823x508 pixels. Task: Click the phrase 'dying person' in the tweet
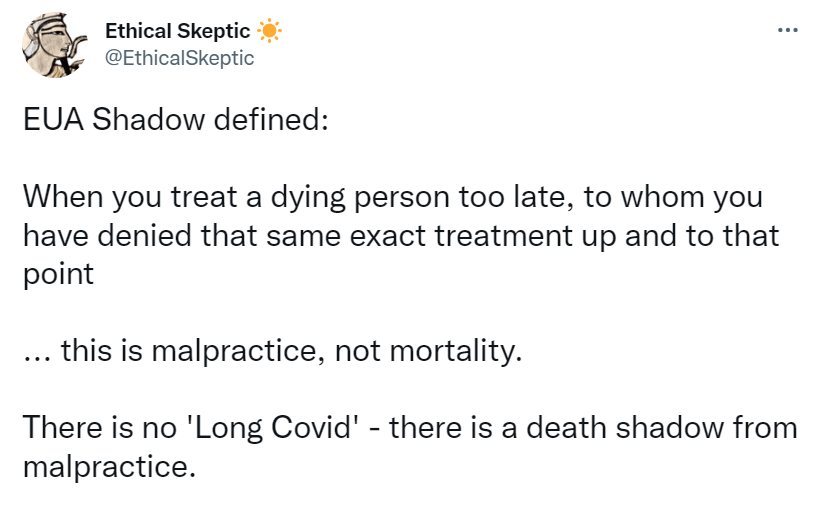tap(327, 197)
